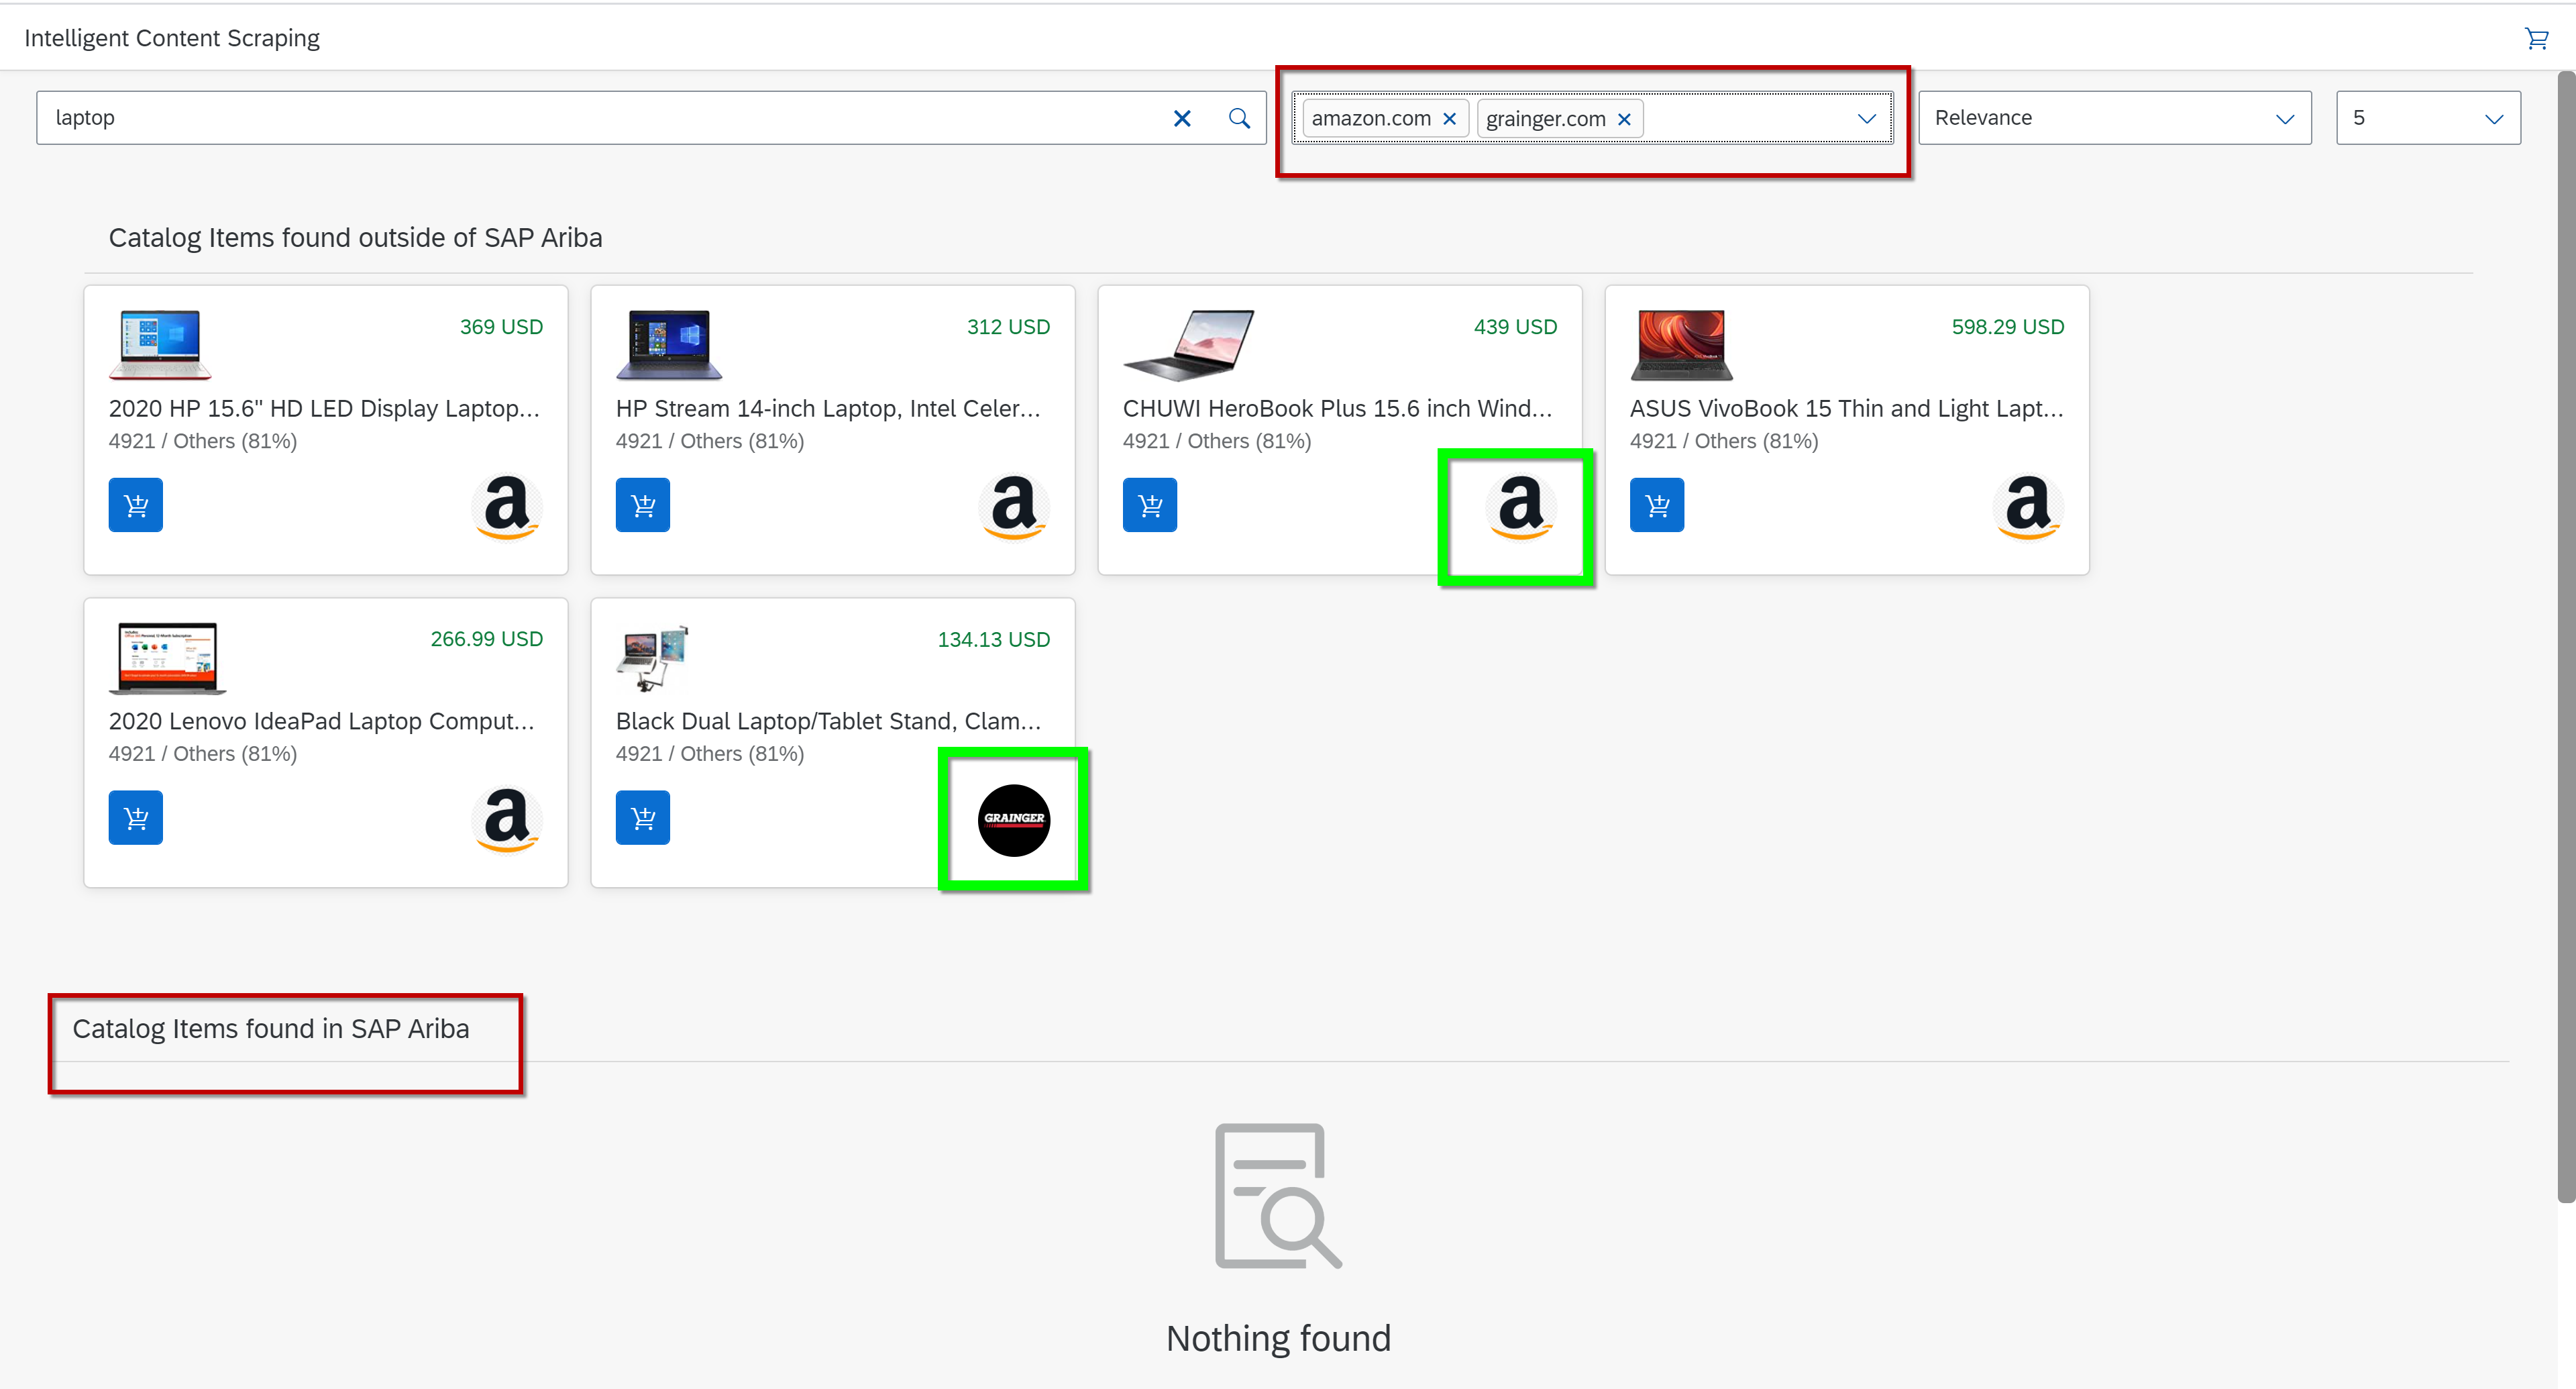Open HP Stream 14-inch Laptop title
The width and height of the screenshot is (2576, 1389).
coord(828,408)
